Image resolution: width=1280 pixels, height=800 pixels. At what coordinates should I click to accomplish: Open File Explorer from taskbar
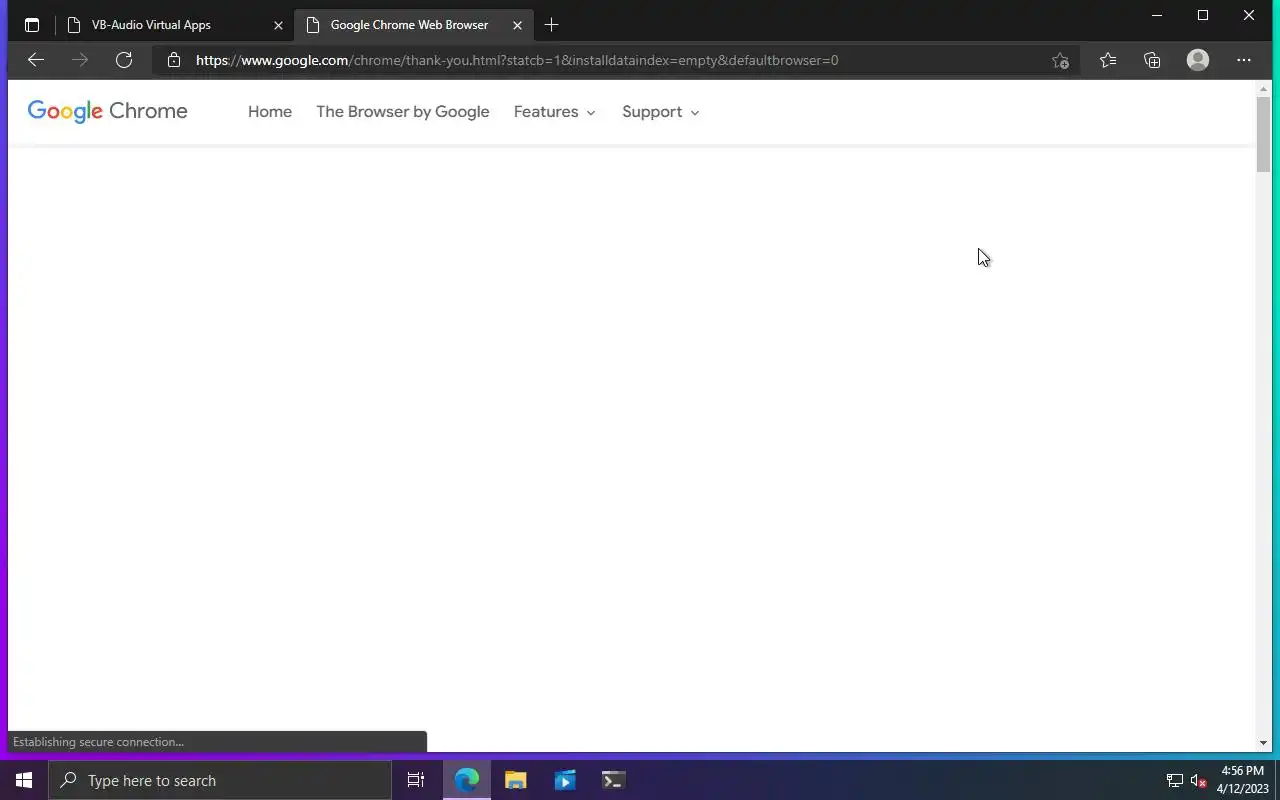516,780
